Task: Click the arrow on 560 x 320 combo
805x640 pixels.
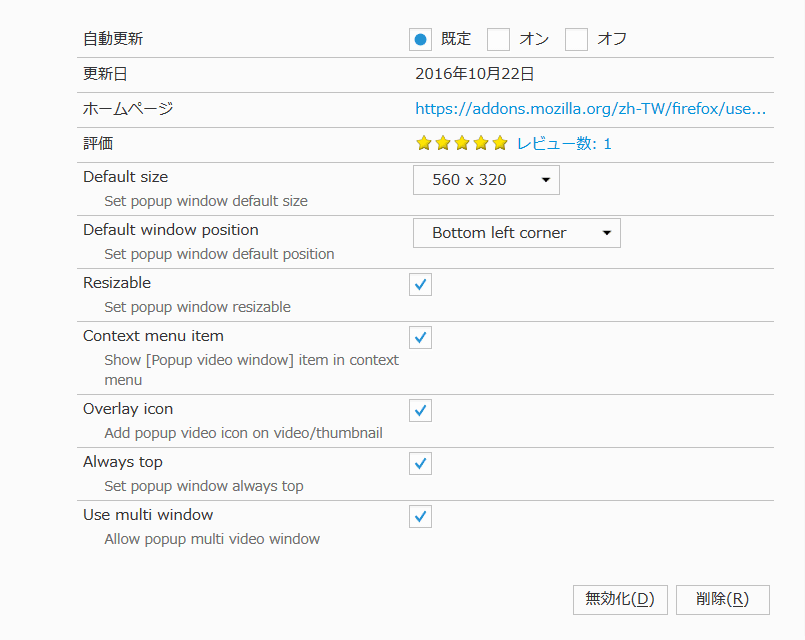Action: 546,180
